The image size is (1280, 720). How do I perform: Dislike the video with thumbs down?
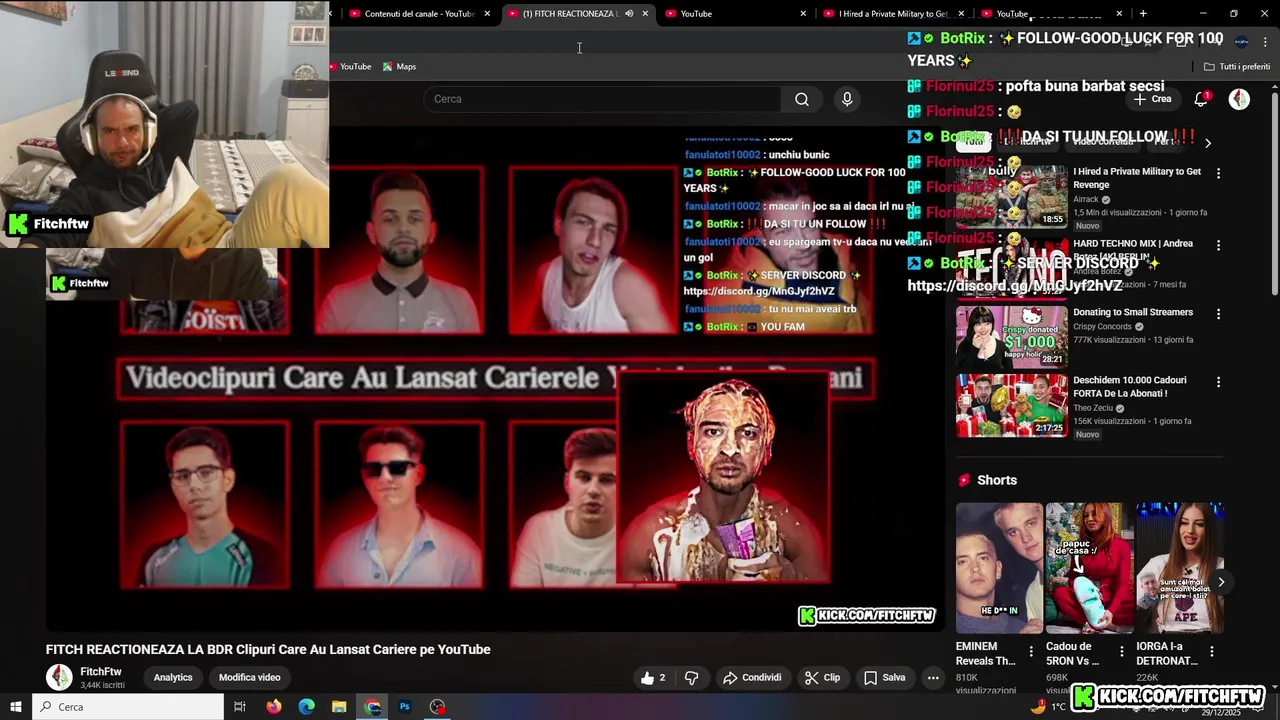691,678
